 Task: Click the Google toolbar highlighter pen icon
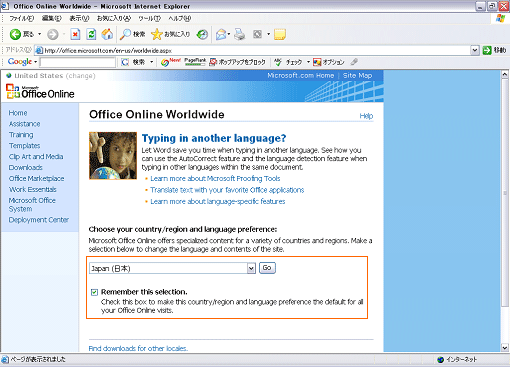354,62
